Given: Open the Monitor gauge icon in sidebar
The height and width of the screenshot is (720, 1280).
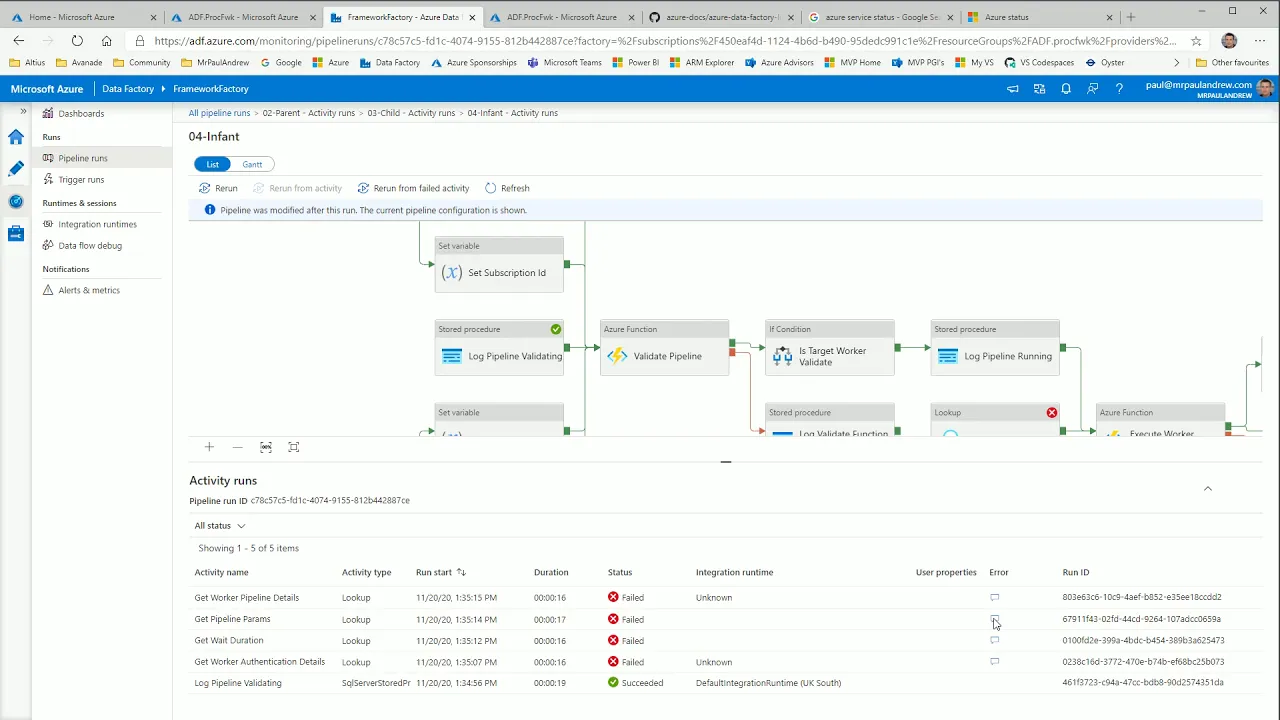Looking at the screenshot, I should [15, 201].
